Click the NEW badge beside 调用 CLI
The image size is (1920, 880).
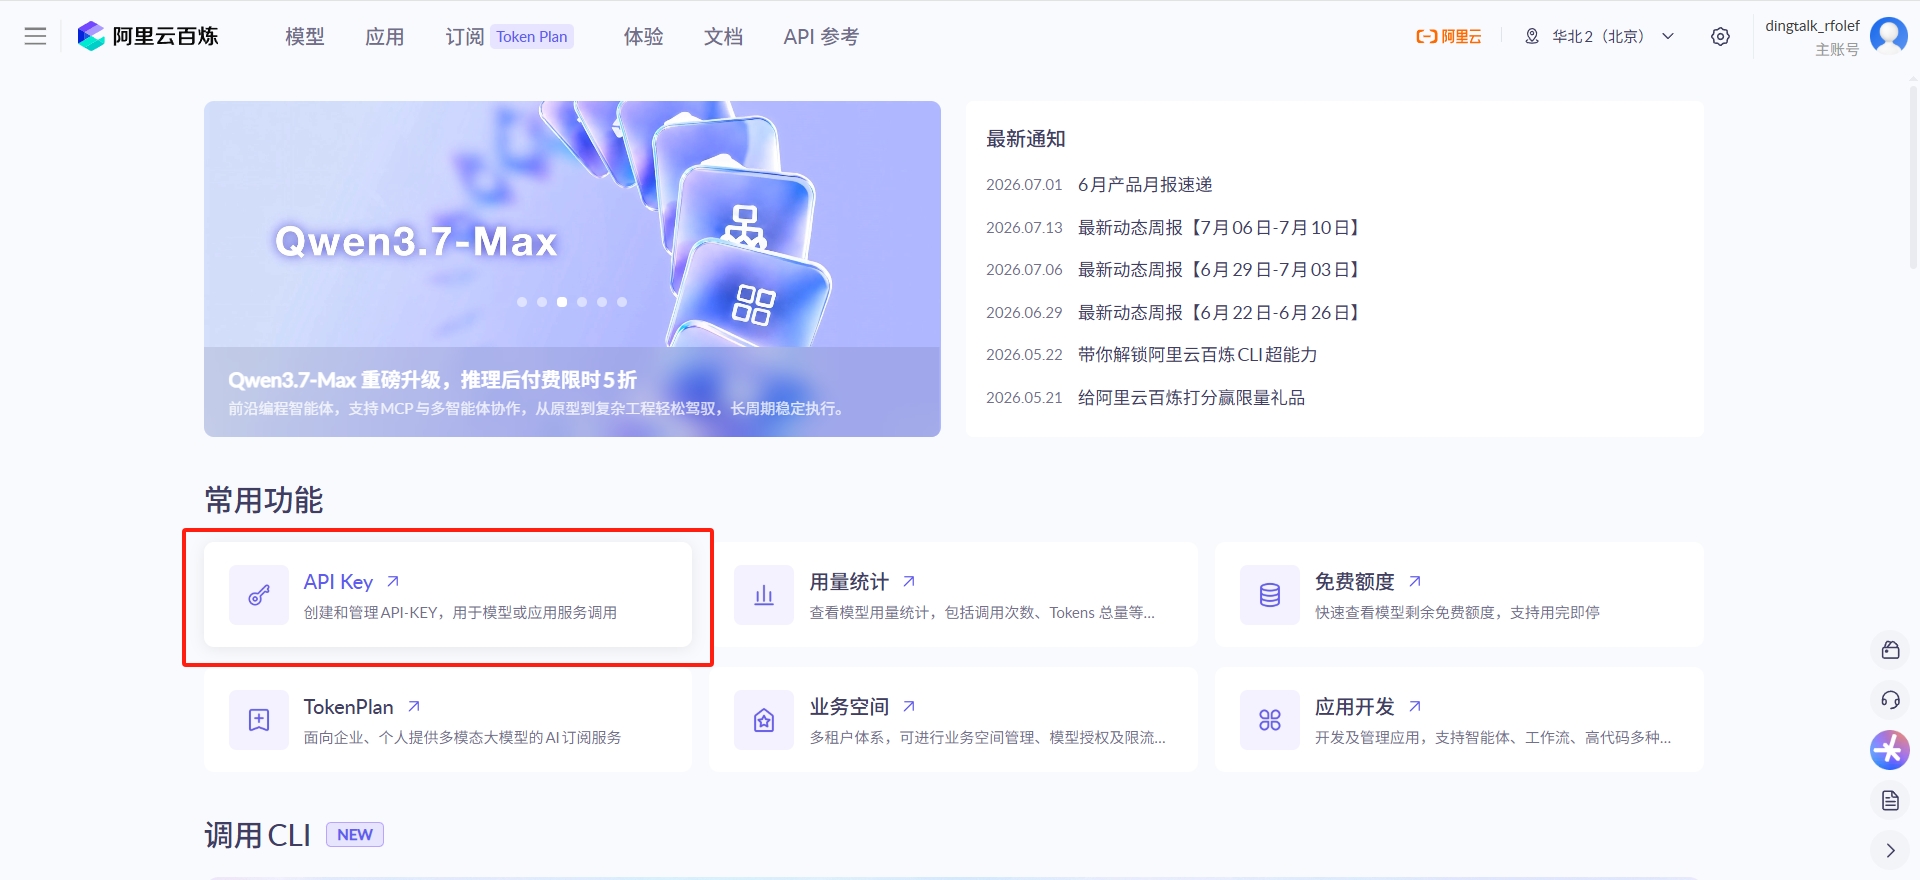coord(355,835)
